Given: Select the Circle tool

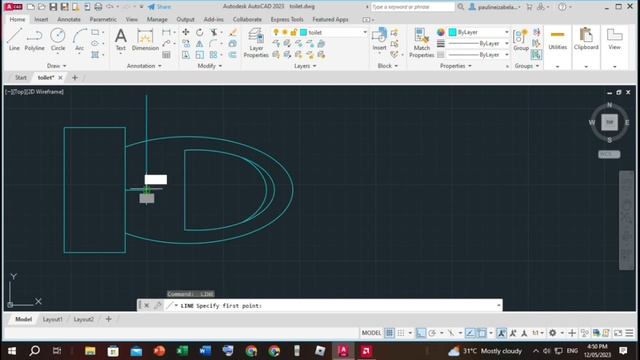Looking at the screenshot, I should (x=58, y=39).
